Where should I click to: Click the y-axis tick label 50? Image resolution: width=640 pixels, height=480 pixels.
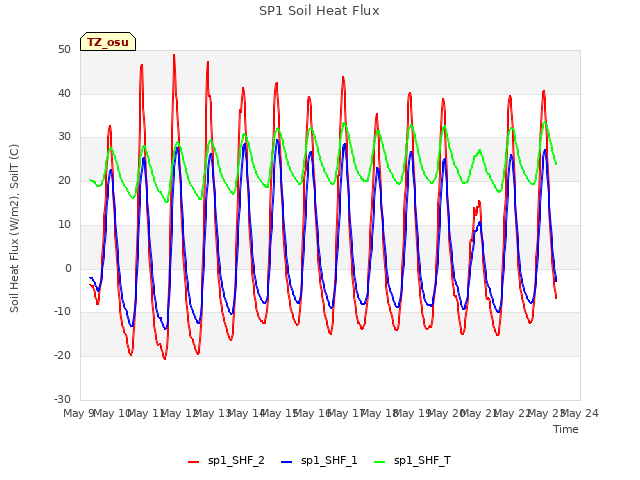click(64, 49)
